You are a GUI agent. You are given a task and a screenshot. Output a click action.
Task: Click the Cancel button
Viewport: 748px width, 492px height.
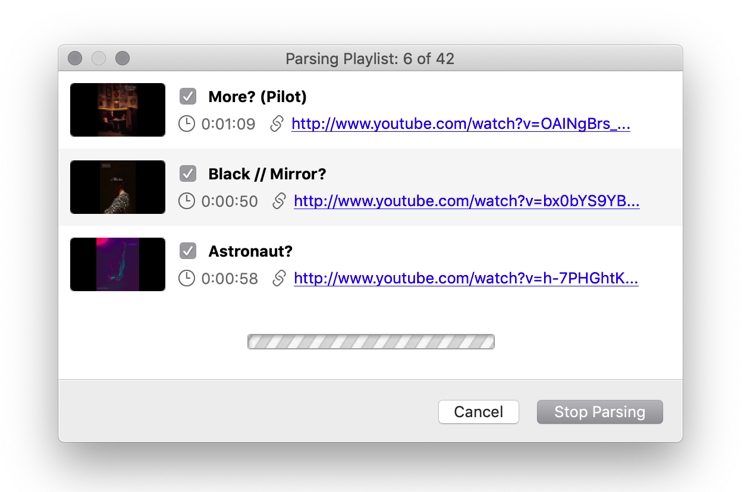point(478,412)
